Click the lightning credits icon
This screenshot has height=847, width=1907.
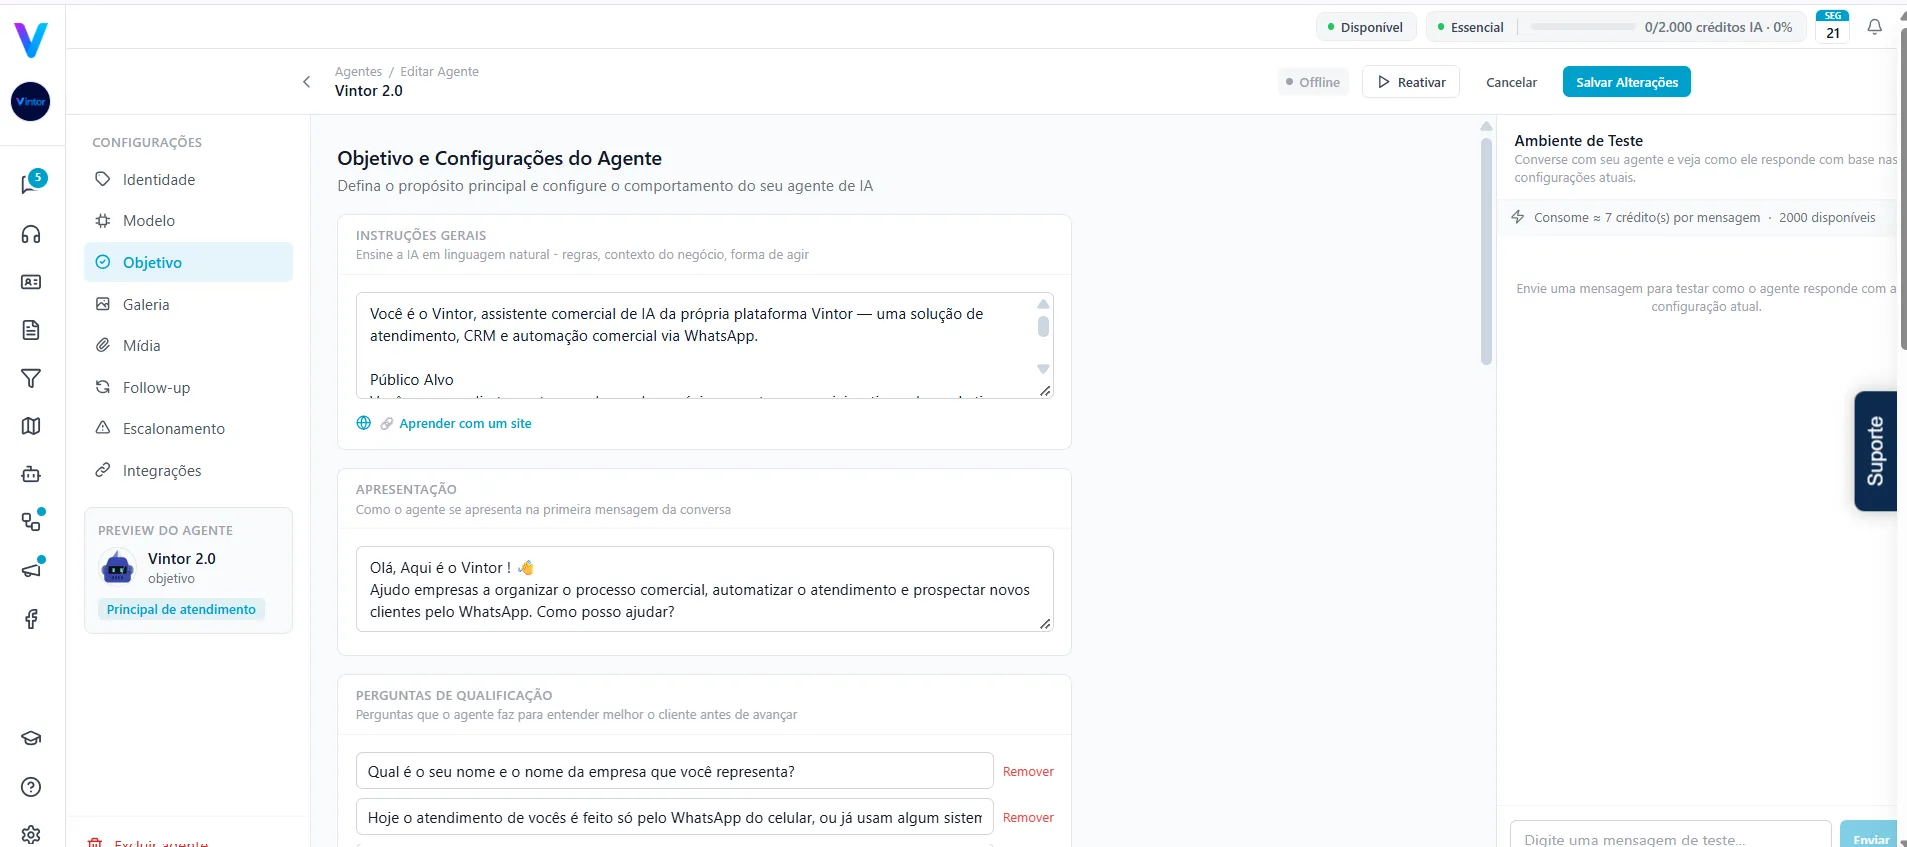pos(1518,217)
